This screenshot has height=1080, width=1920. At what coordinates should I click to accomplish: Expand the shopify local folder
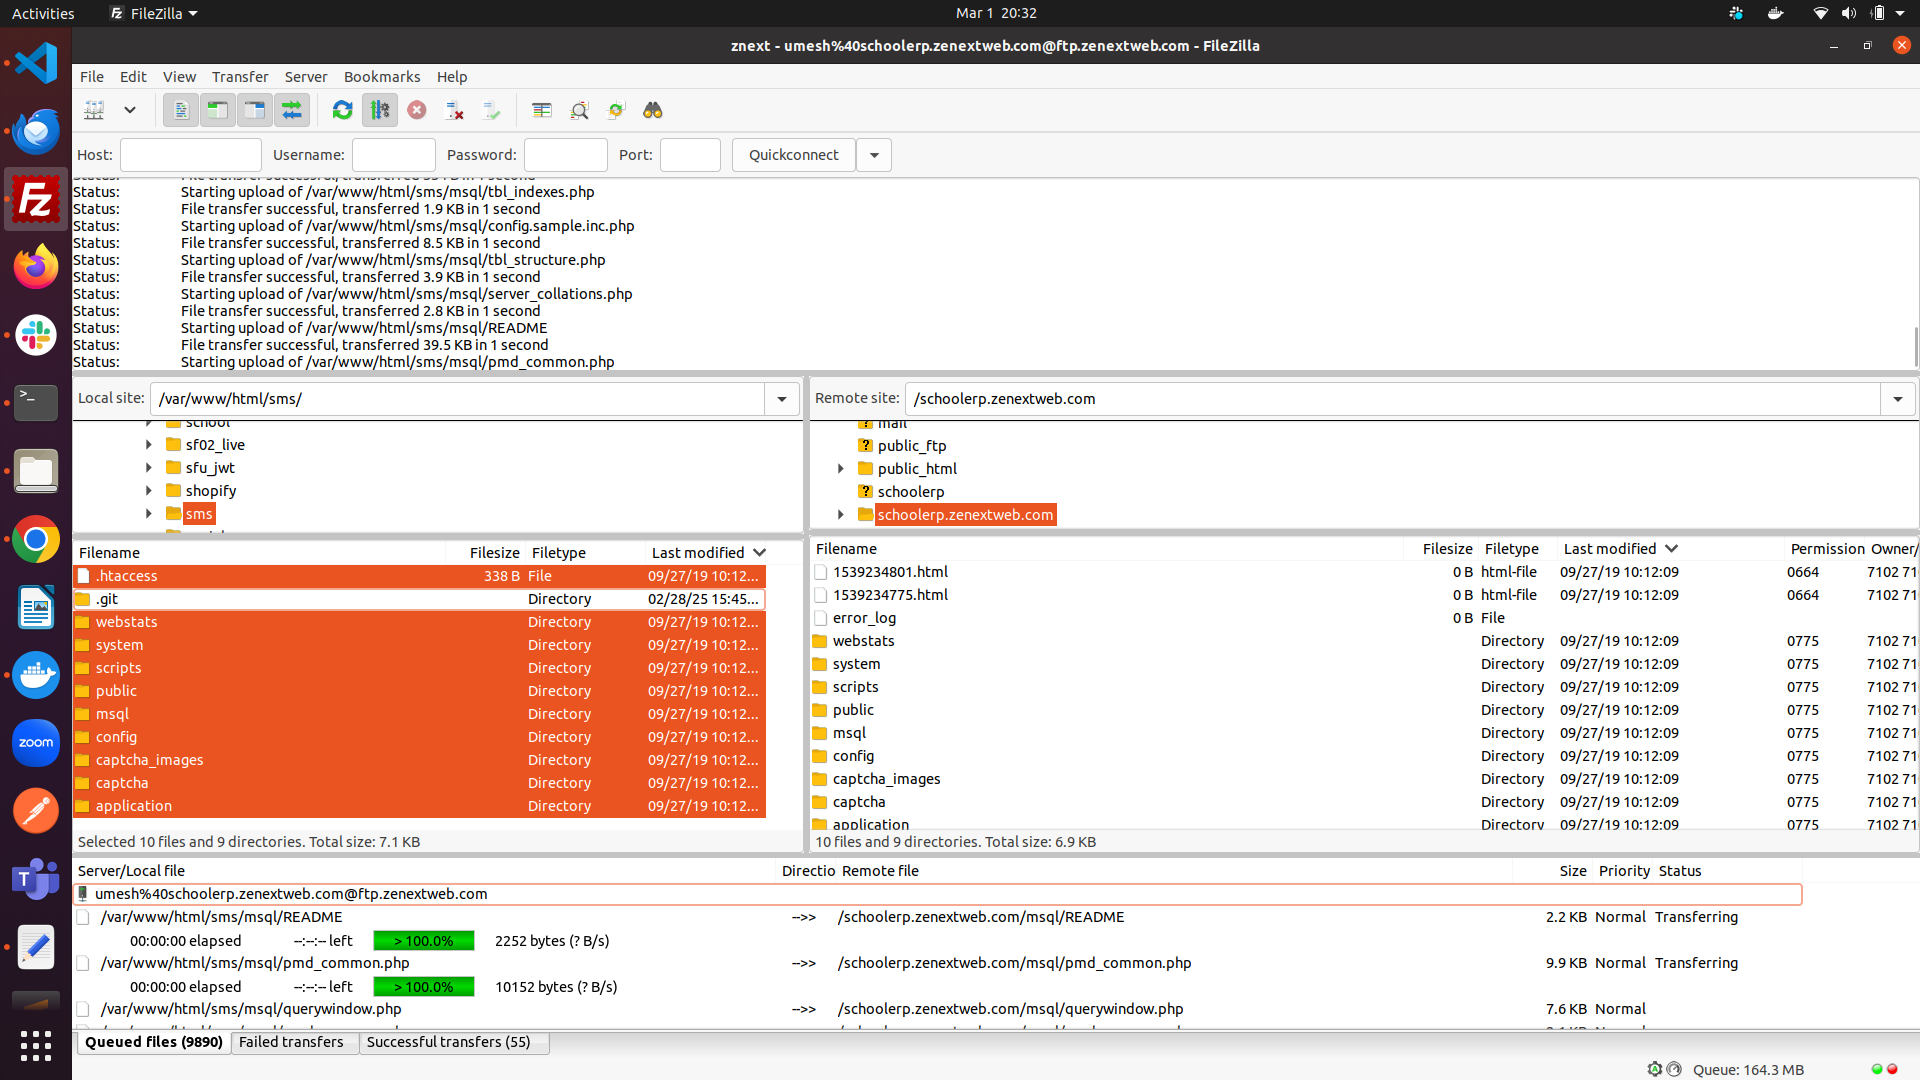coord(149,491)
